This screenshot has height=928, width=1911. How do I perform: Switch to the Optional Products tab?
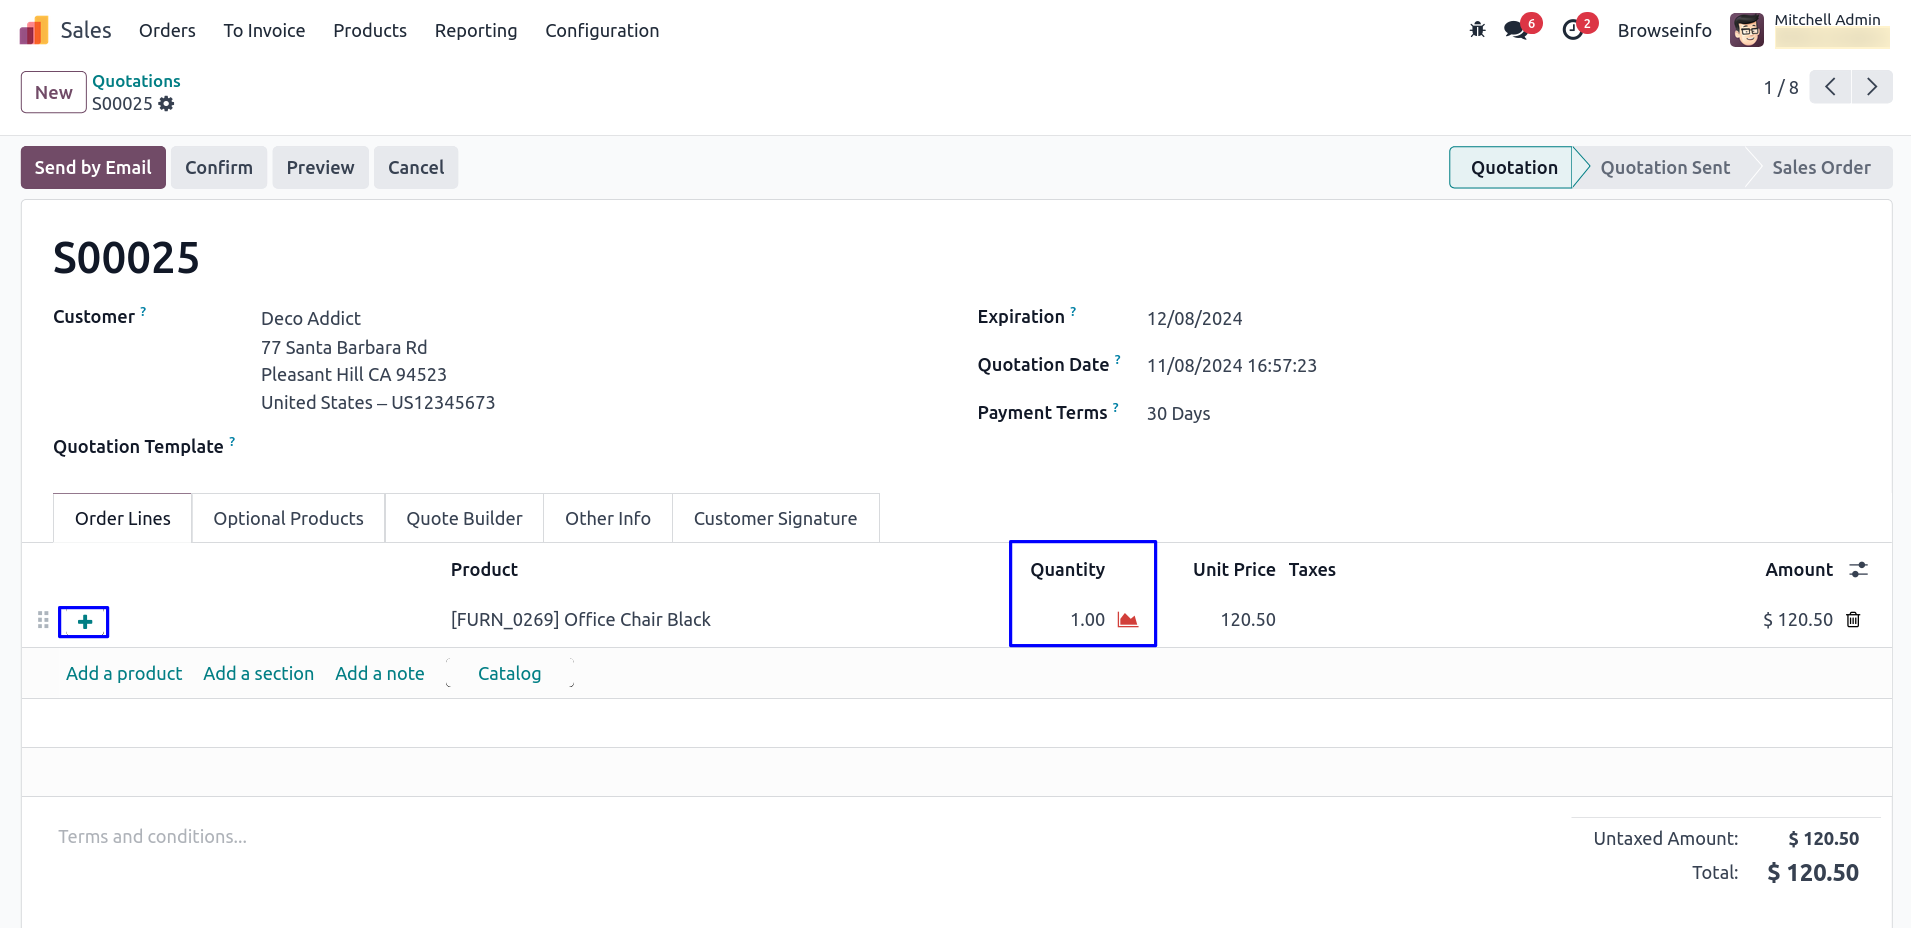coord(288,518)
